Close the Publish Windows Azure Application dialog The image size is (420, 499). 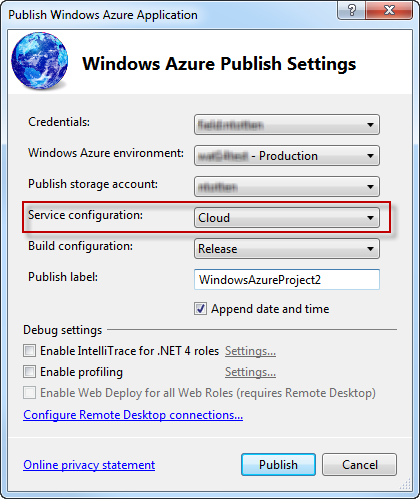389,10
